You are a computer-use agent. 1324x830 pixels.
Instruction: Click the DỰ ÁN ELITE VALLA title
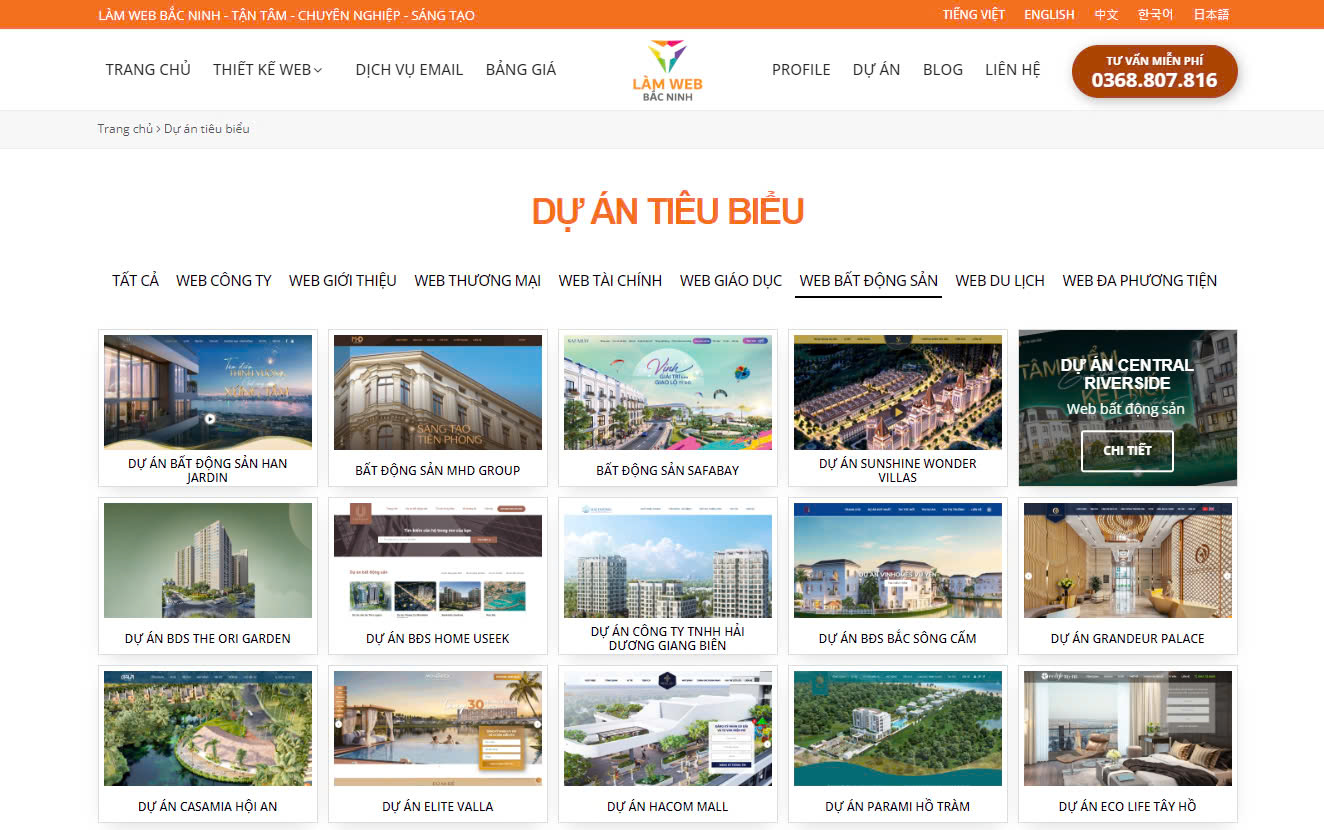tap(438, 806)
